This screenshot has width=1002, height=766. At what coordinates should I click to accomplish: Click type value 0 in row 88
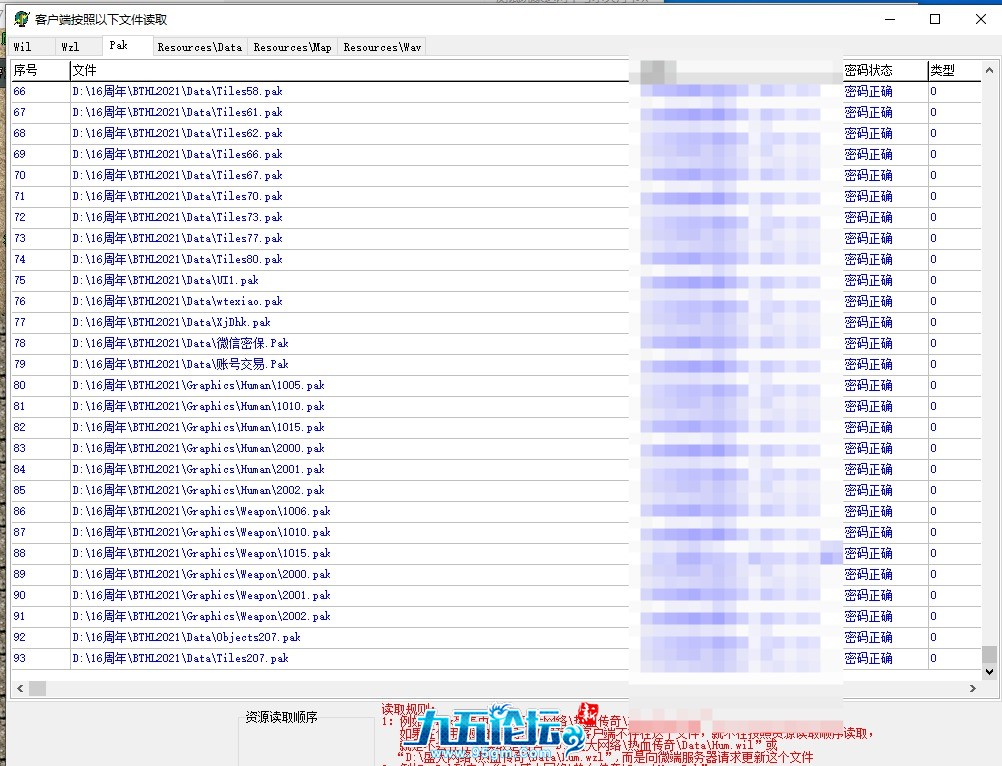tap(934, 553)
